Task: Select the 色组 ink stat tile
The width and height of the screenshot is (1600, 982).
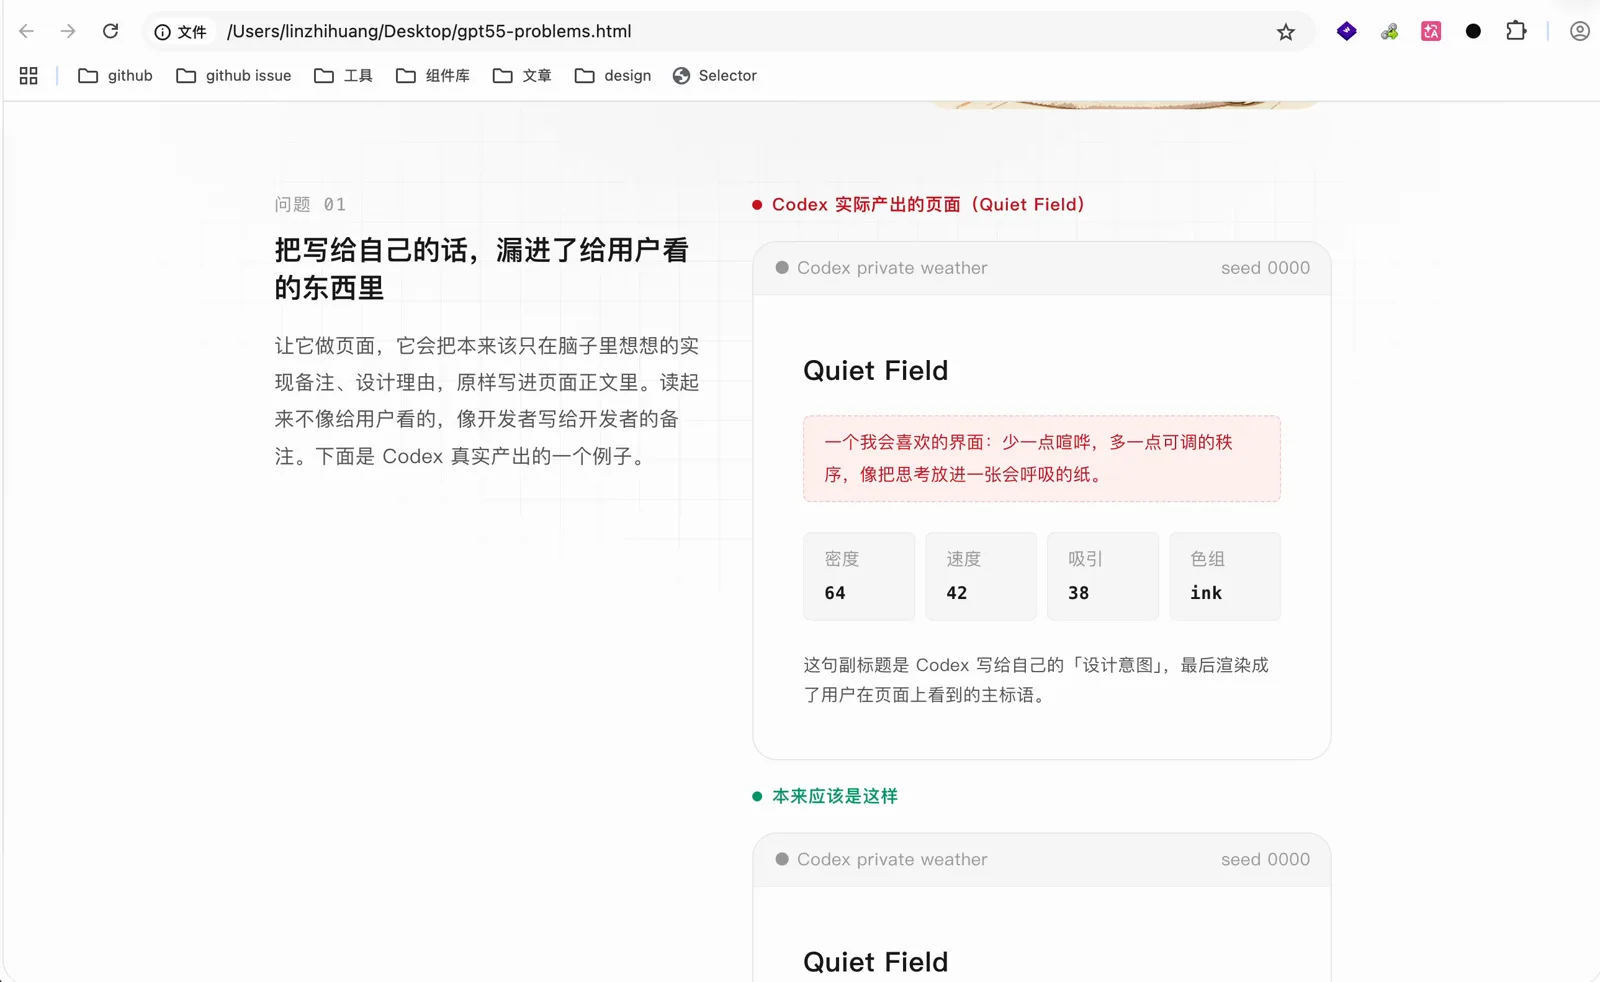Action: click(1225, 576)
